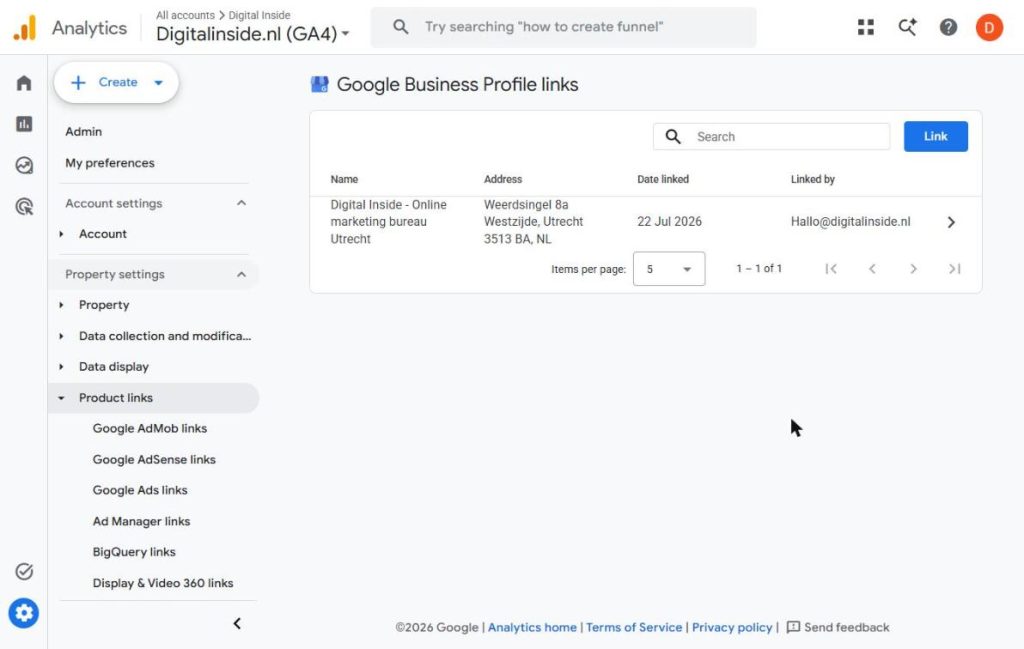Click the Google Analytics logo
Viewport: 1024px width, 649px height.
pyautogui.click(x=25, y=27)
